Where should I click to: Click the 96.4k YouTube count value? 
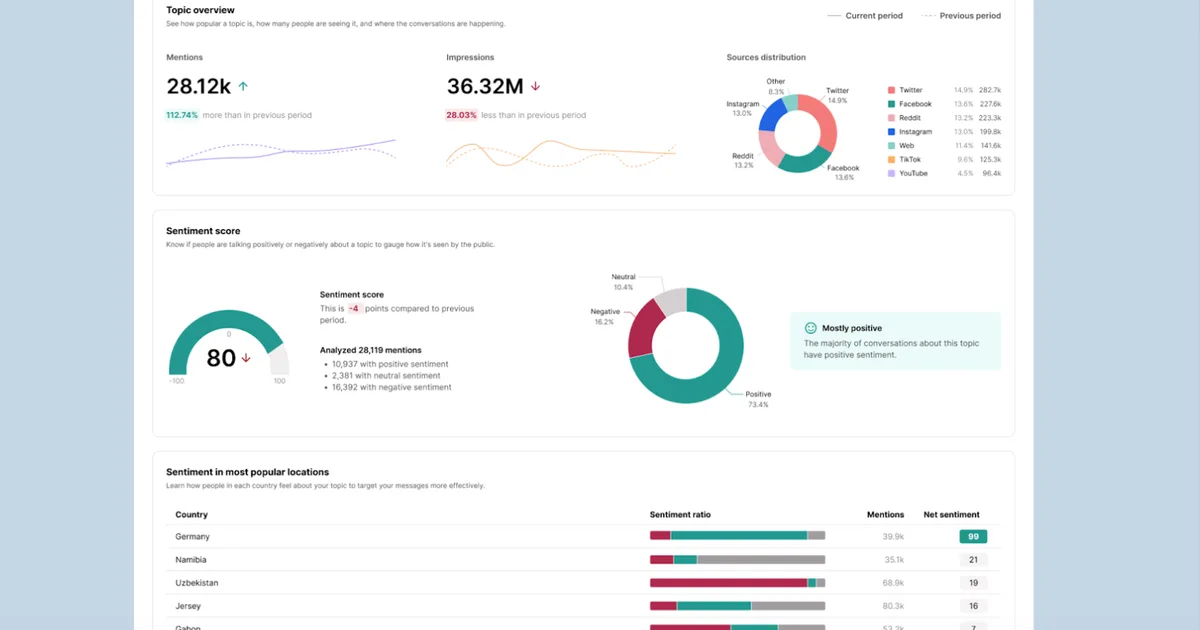(991, 174)
